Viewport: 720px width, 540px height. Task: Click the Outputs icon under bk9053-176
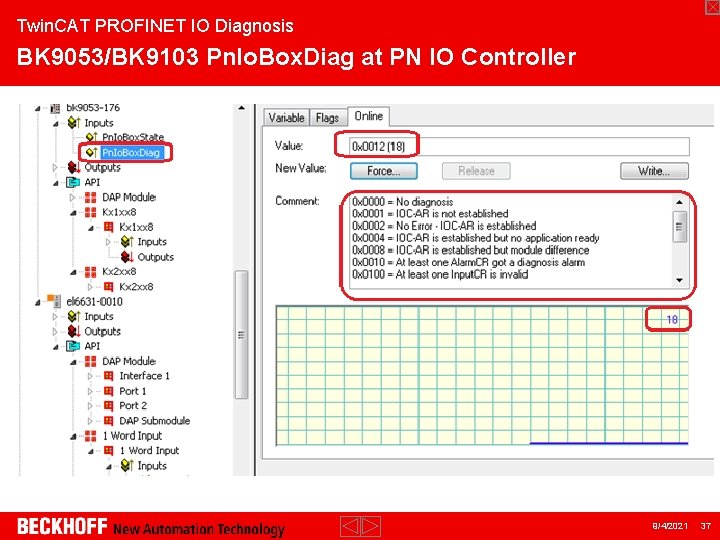point(74,167)
